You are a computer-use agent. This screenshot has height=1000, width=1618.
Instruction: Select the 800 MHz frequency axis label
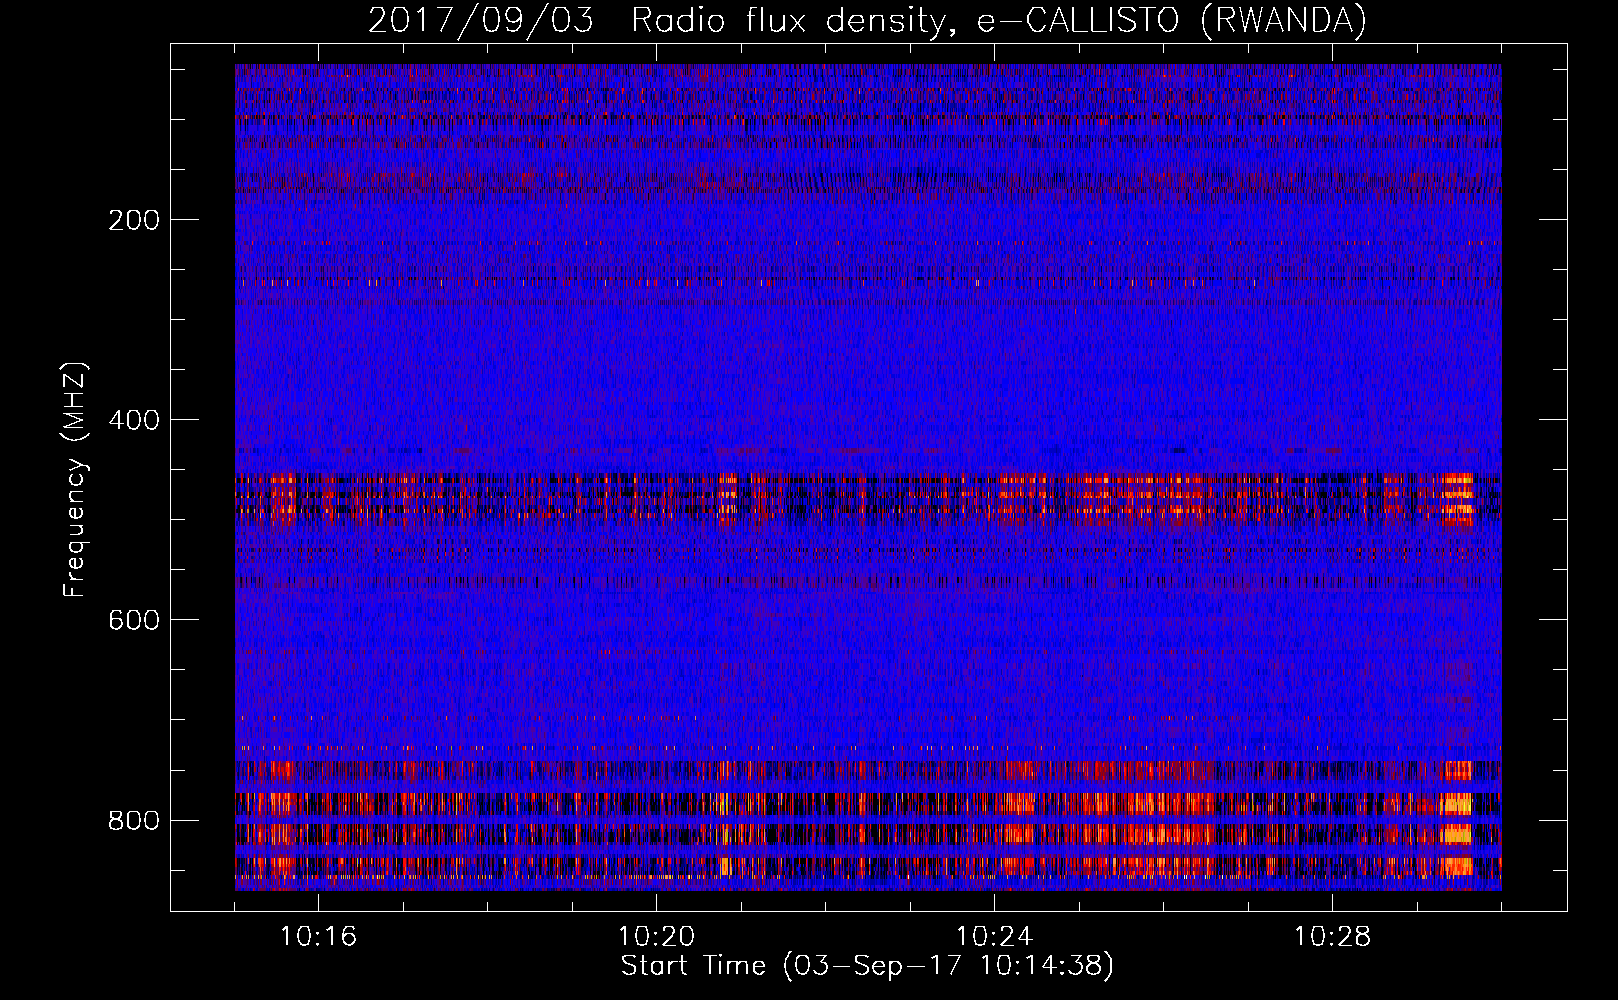click(134, 821)
